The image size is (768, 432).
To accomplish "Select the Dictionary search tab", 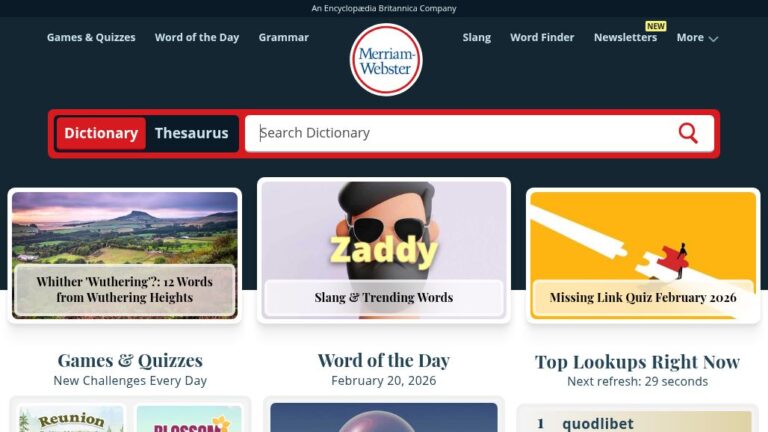I will point(101,133).
